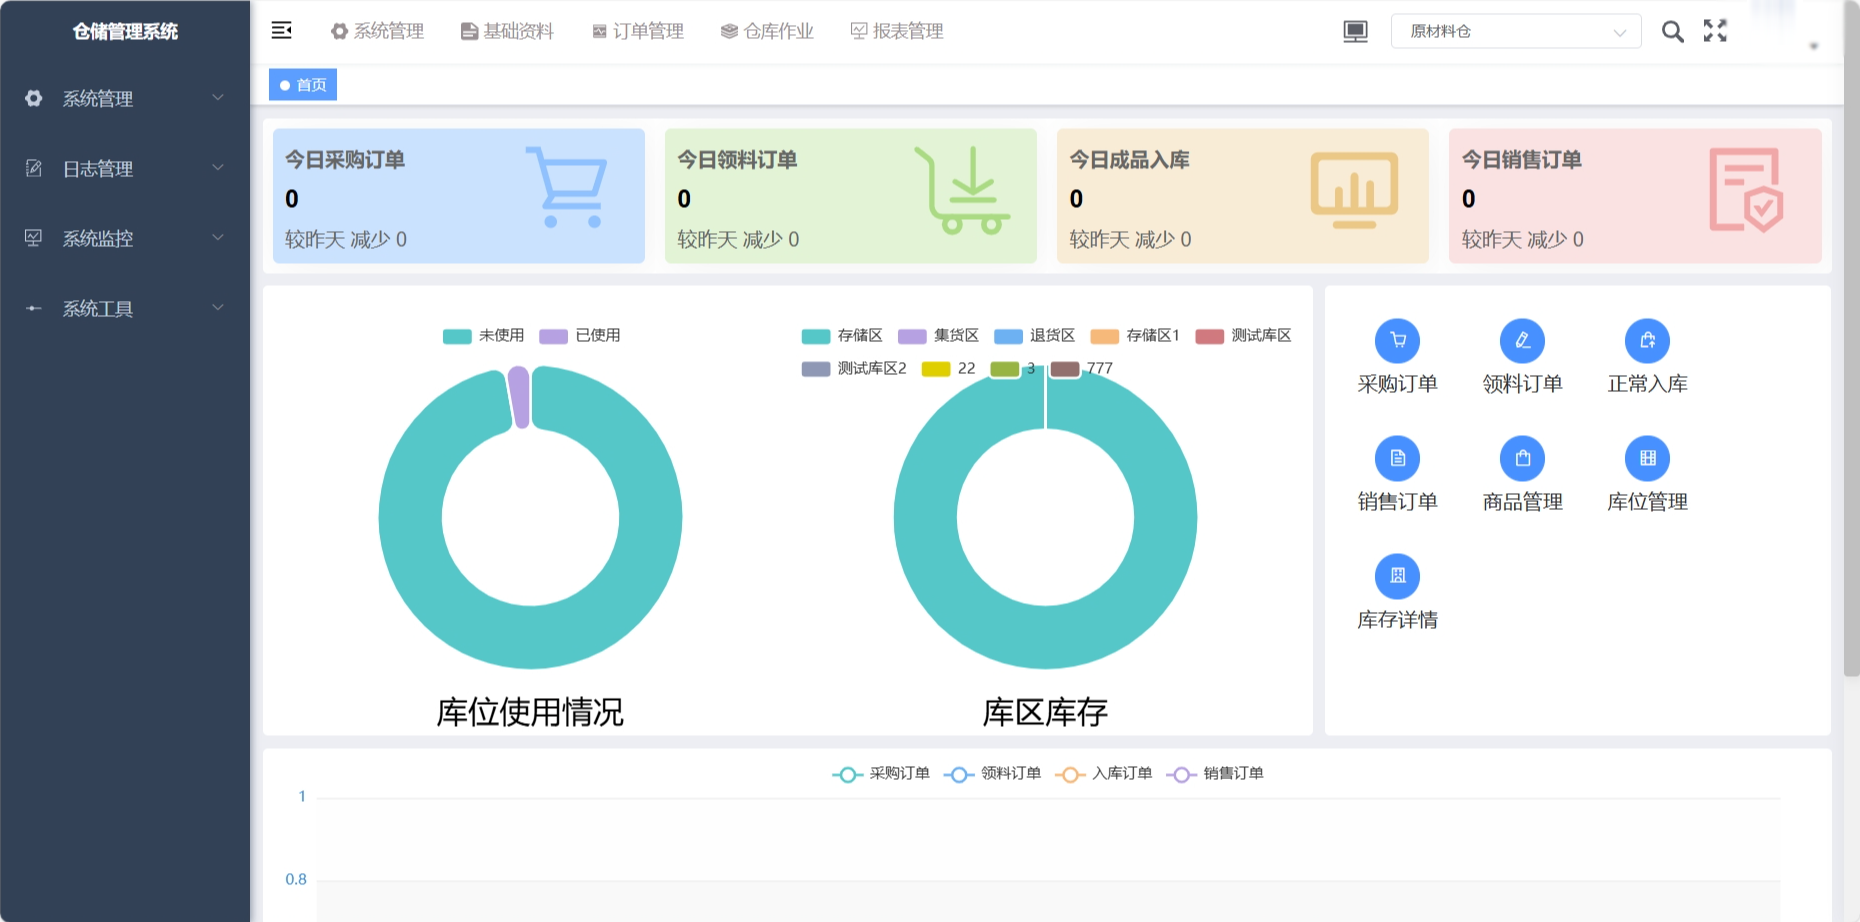Open the 库存详情 shortcut icon
The image size is (1860, 922).
(1397, 576)
